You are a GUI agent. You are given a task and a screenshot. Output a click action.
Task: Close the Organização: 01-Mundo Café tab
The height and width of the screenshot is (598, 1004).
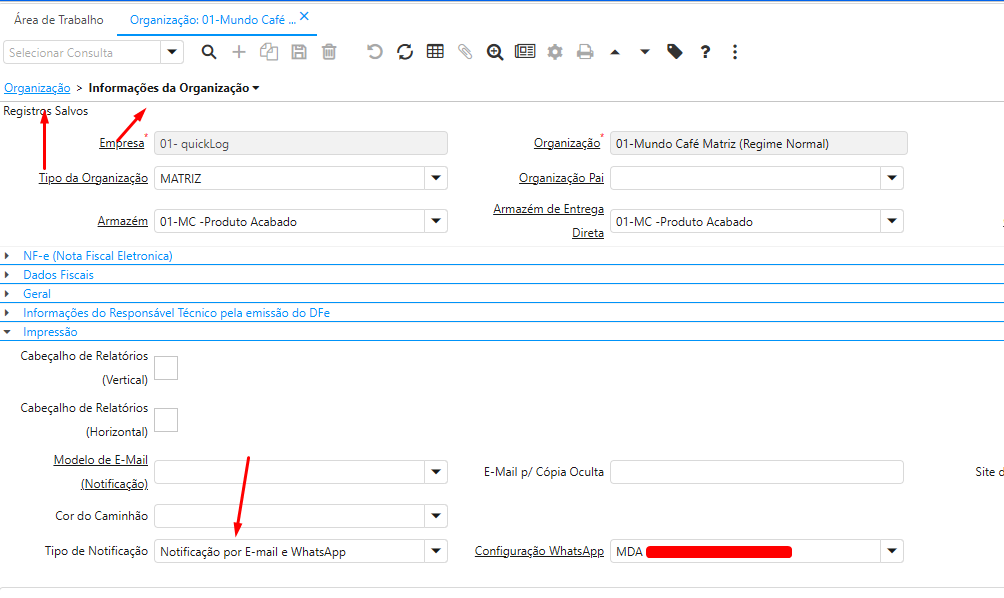(304, 17)
